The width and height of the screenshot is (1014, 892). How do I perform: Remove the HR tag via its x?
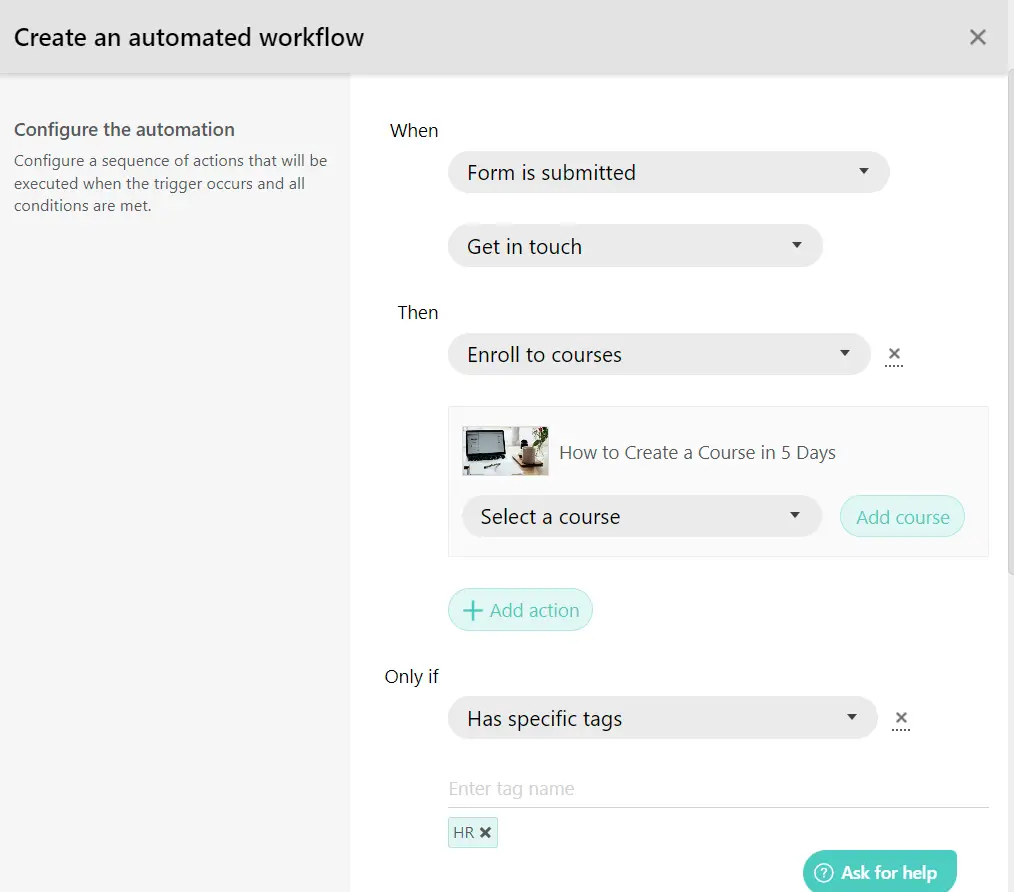pos(485,832)
